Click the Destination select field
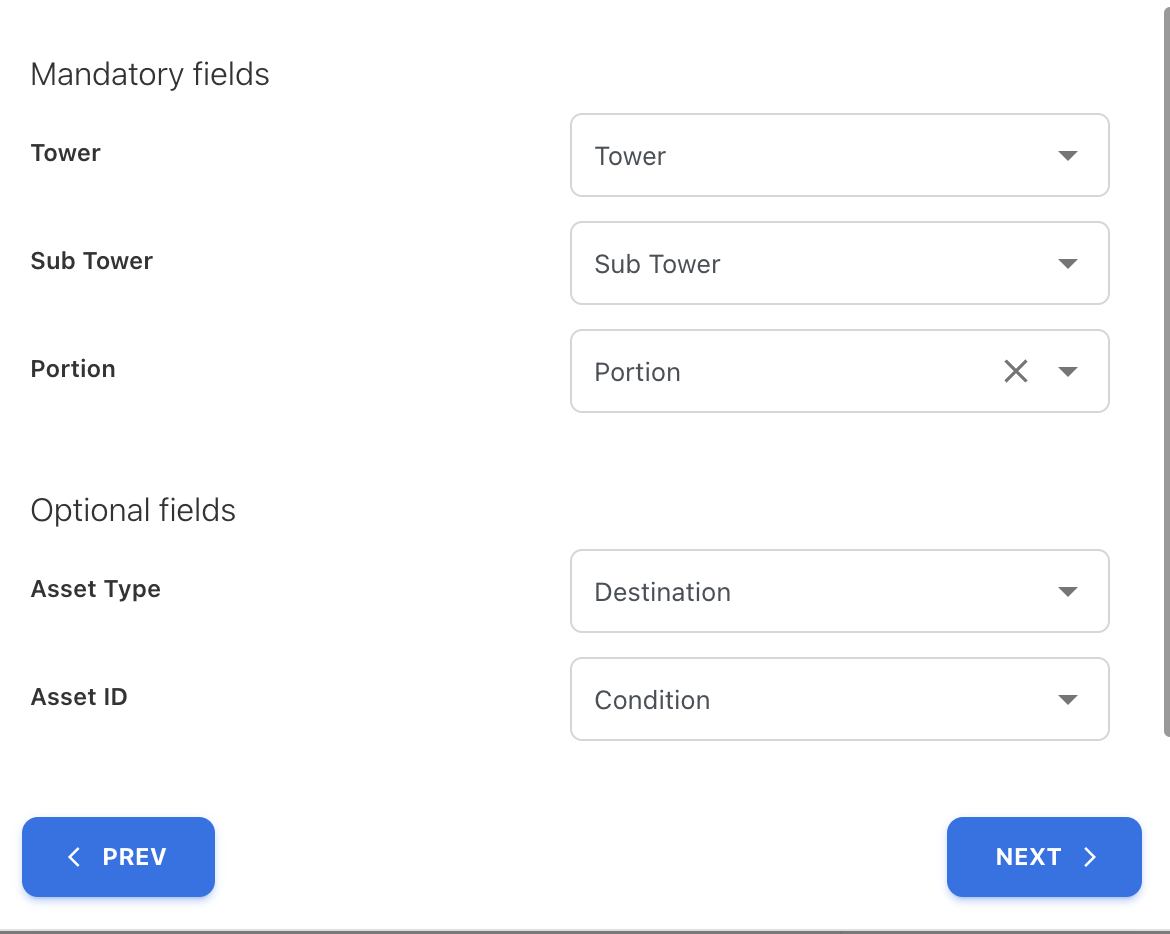 pos(800,592)
